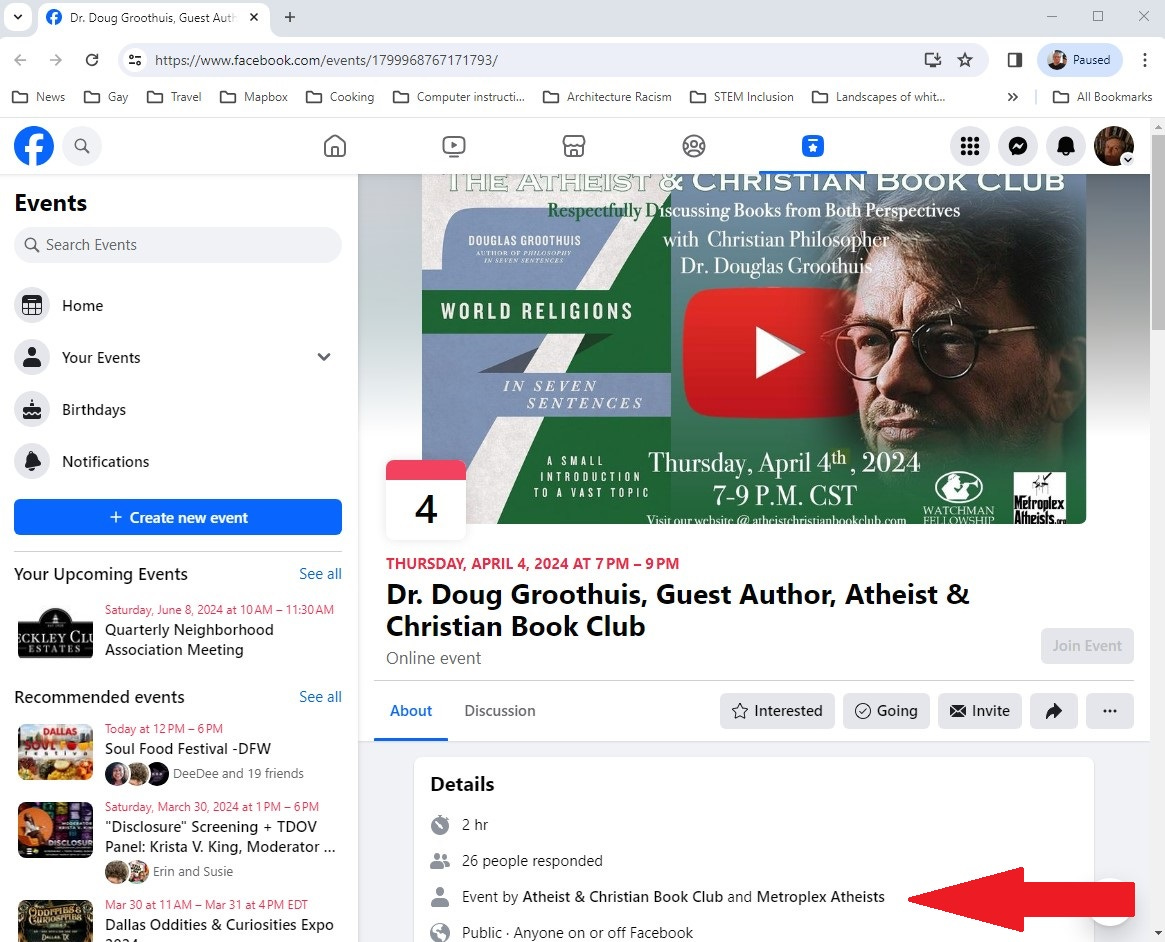See all Your Upcoming Events
The image size is (1165, 942).
point(320,574)
